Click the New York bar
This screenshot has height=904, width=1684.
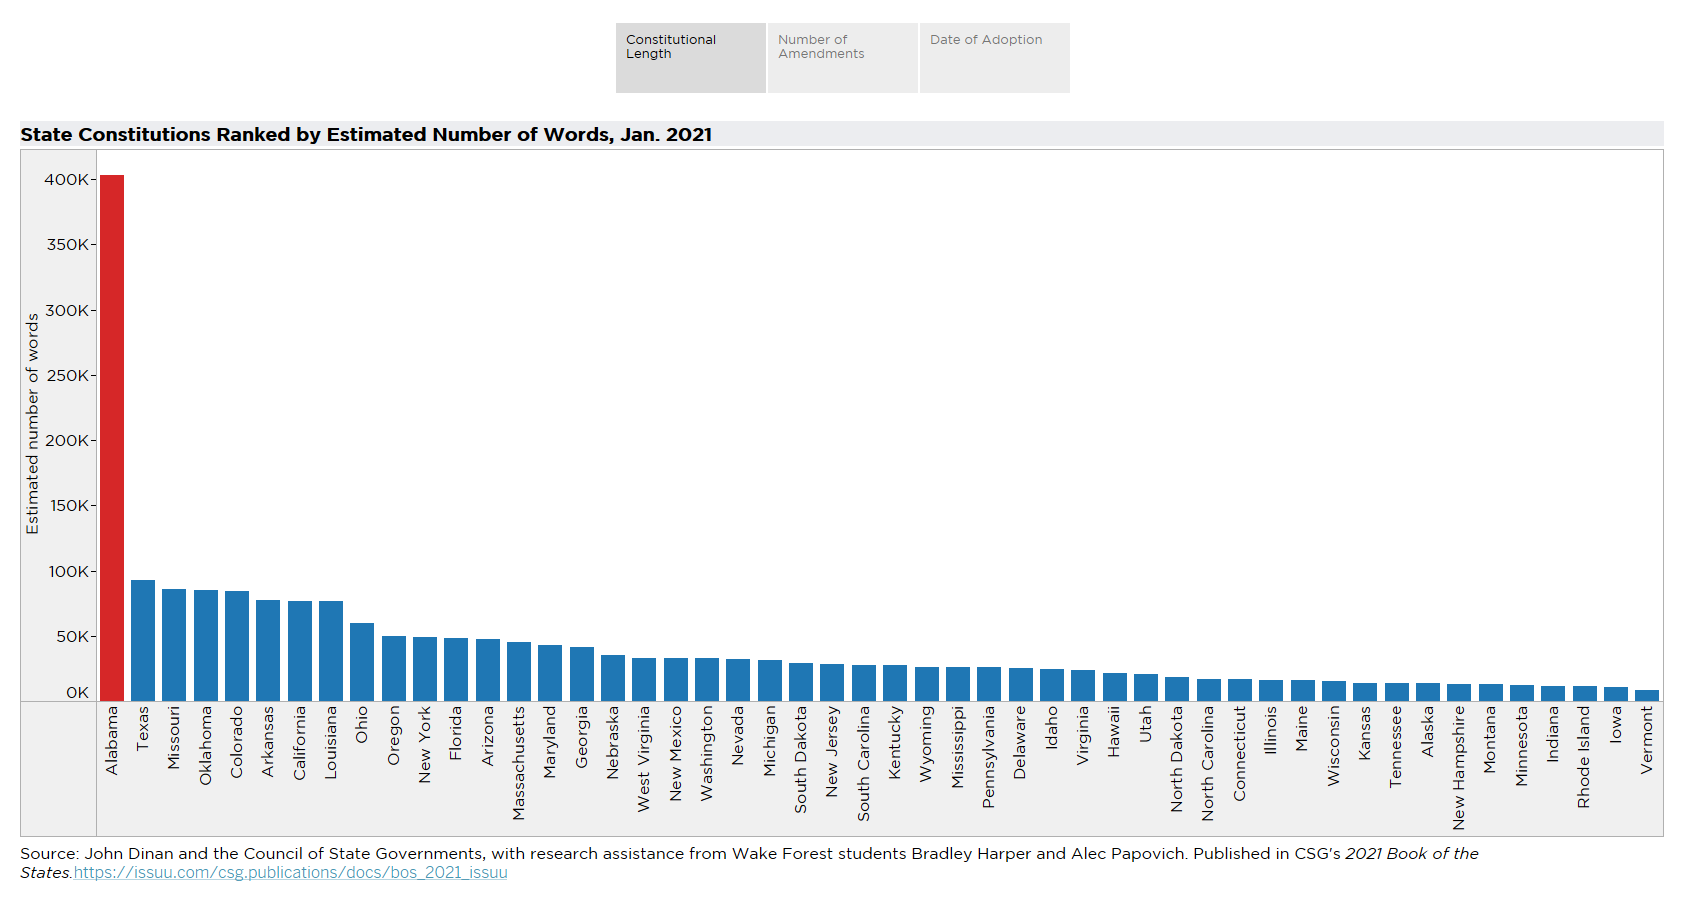coord(425,669)
